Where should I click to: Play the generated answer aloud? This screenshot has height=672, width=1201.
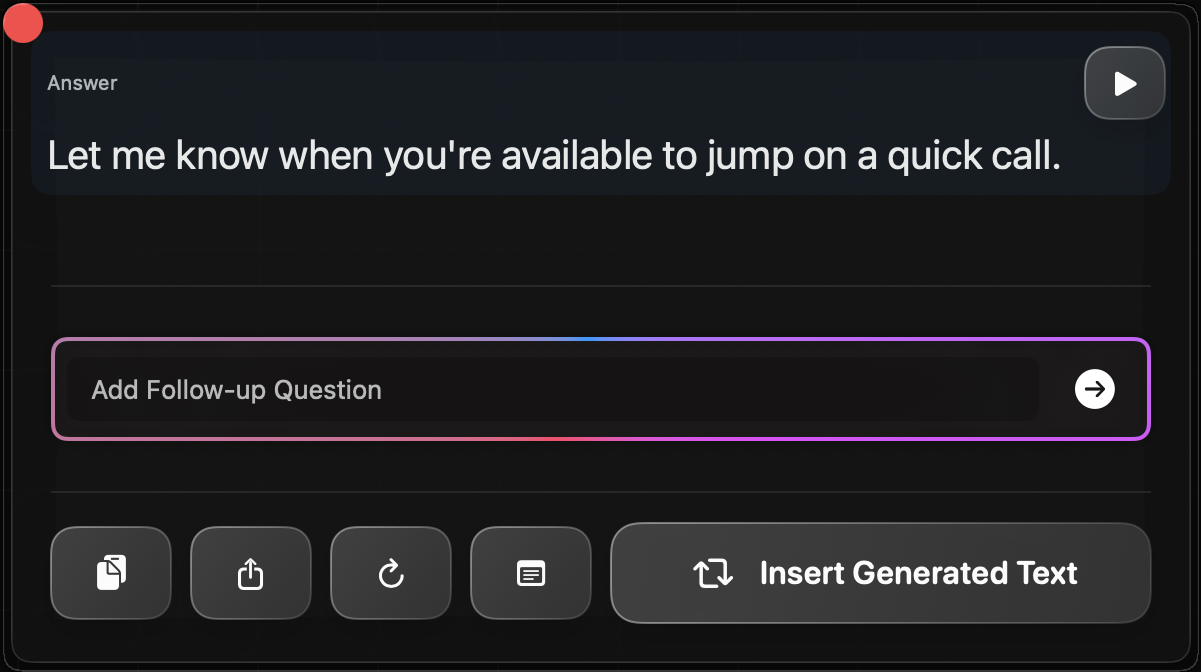[x=1125, y=83]
